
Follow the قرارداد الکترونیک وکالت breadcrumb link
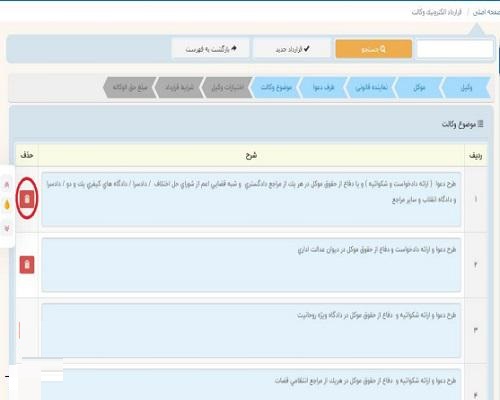[437, 12]
